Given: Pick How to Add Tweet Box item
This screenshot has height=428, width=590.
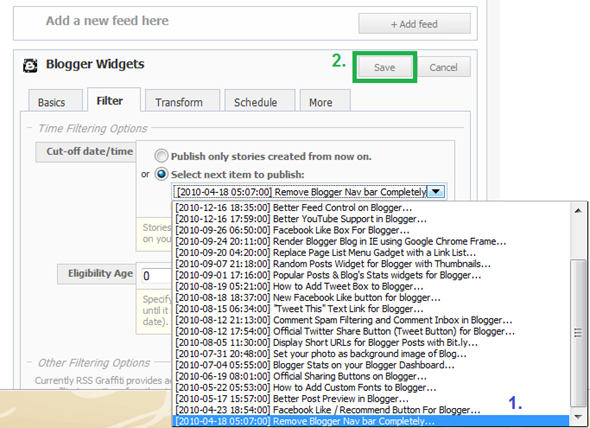Looking at the screenshot, I should [371, 286].
